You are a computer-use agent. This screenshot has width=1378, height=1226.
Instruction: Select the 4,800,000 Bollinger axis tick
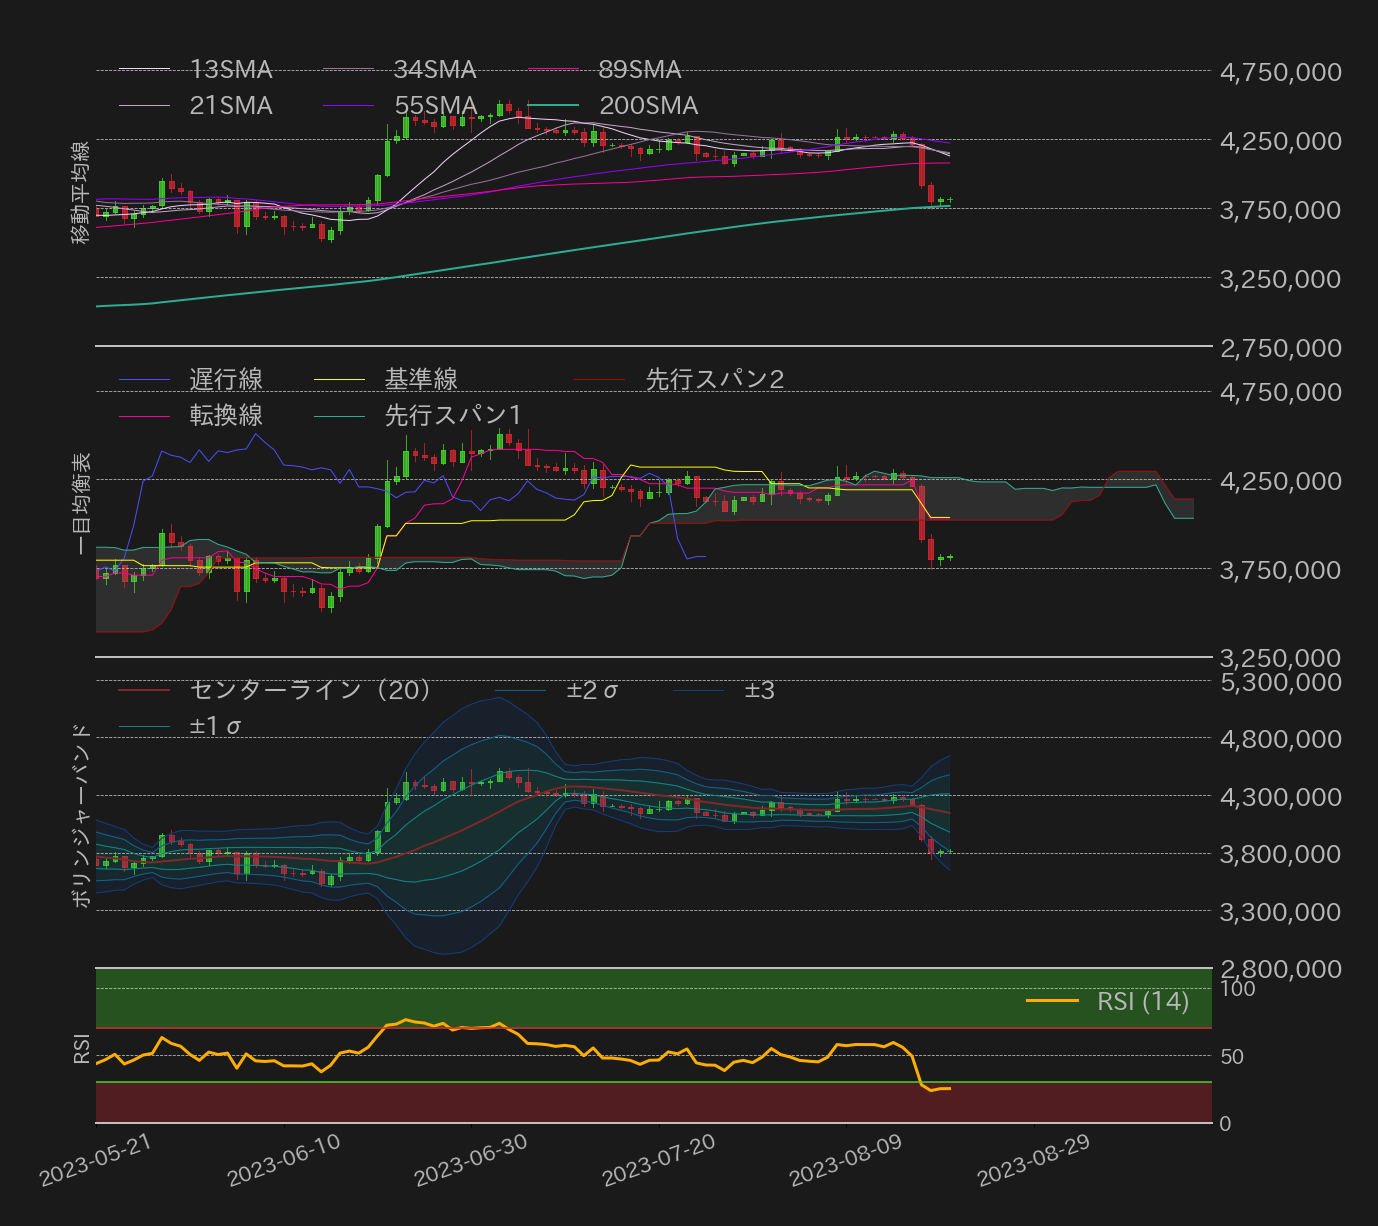click(x=1281, y=739)
